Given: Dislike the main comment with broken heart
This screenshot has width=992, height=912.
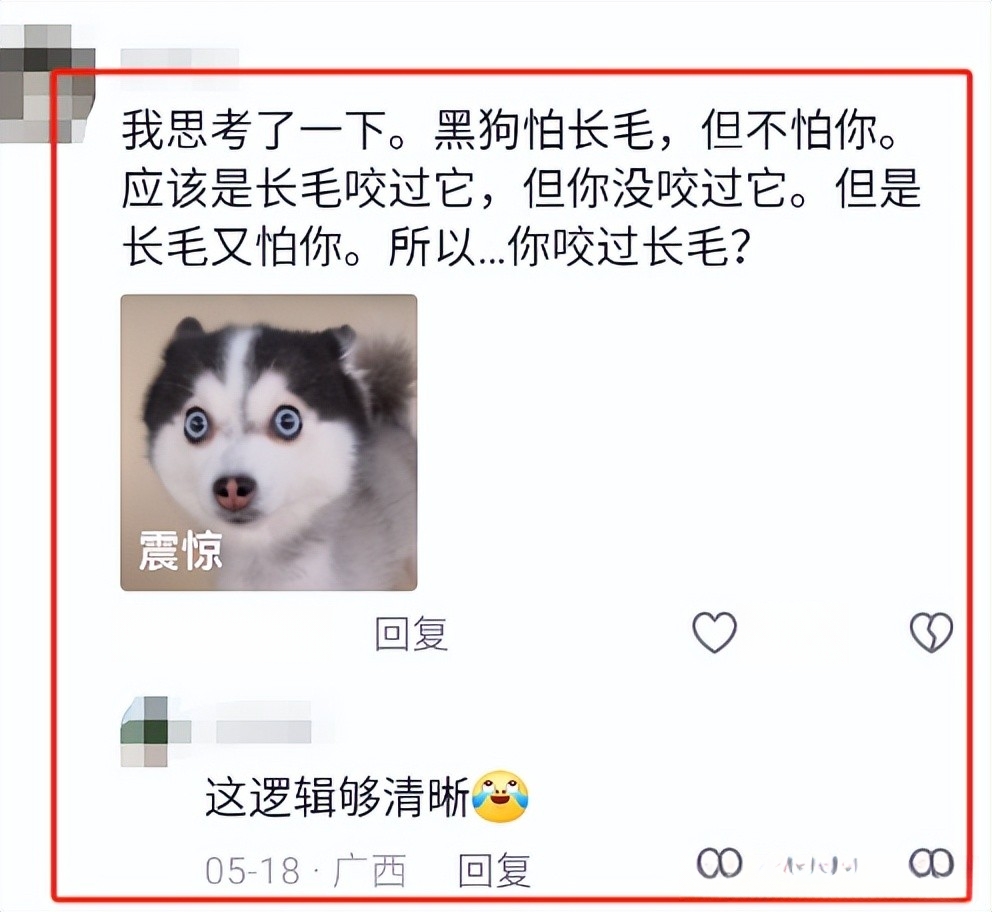Looking at the screenshot, I should click(x=931, y=632).
